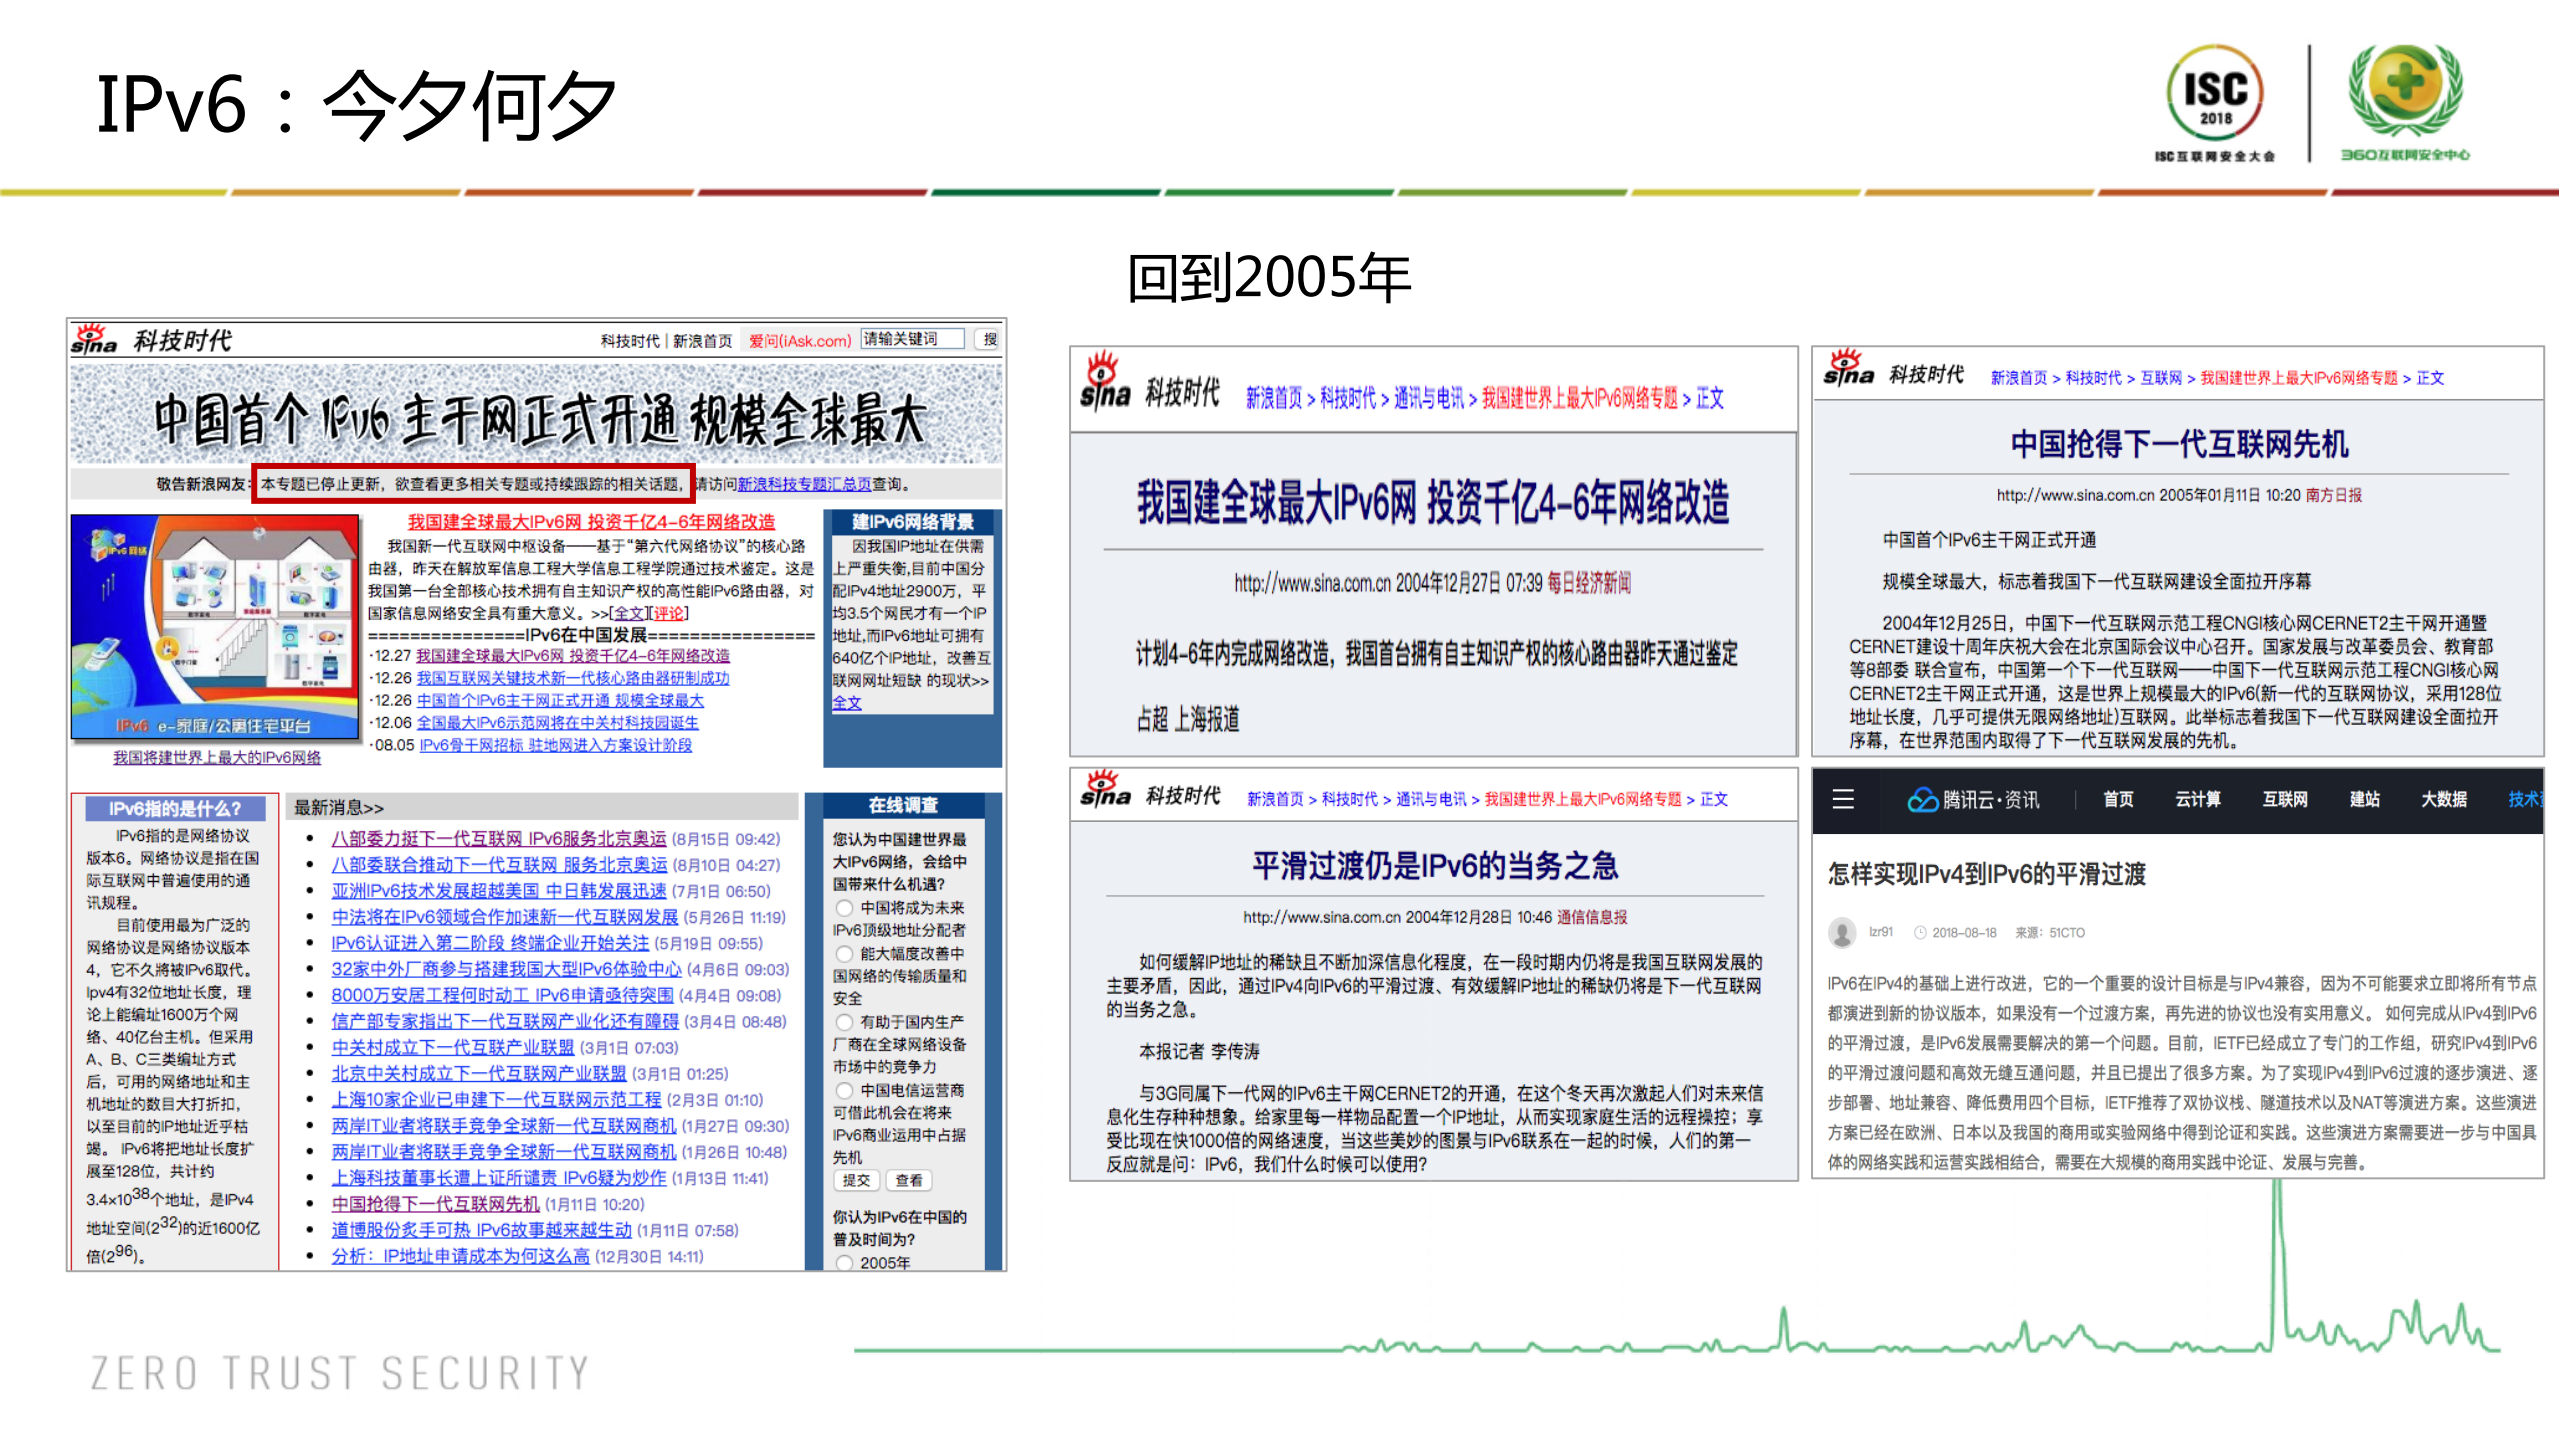Screen dimensions: 2559x1439
Task: Click the 提交 button in the online survey
Action: 857,1180
